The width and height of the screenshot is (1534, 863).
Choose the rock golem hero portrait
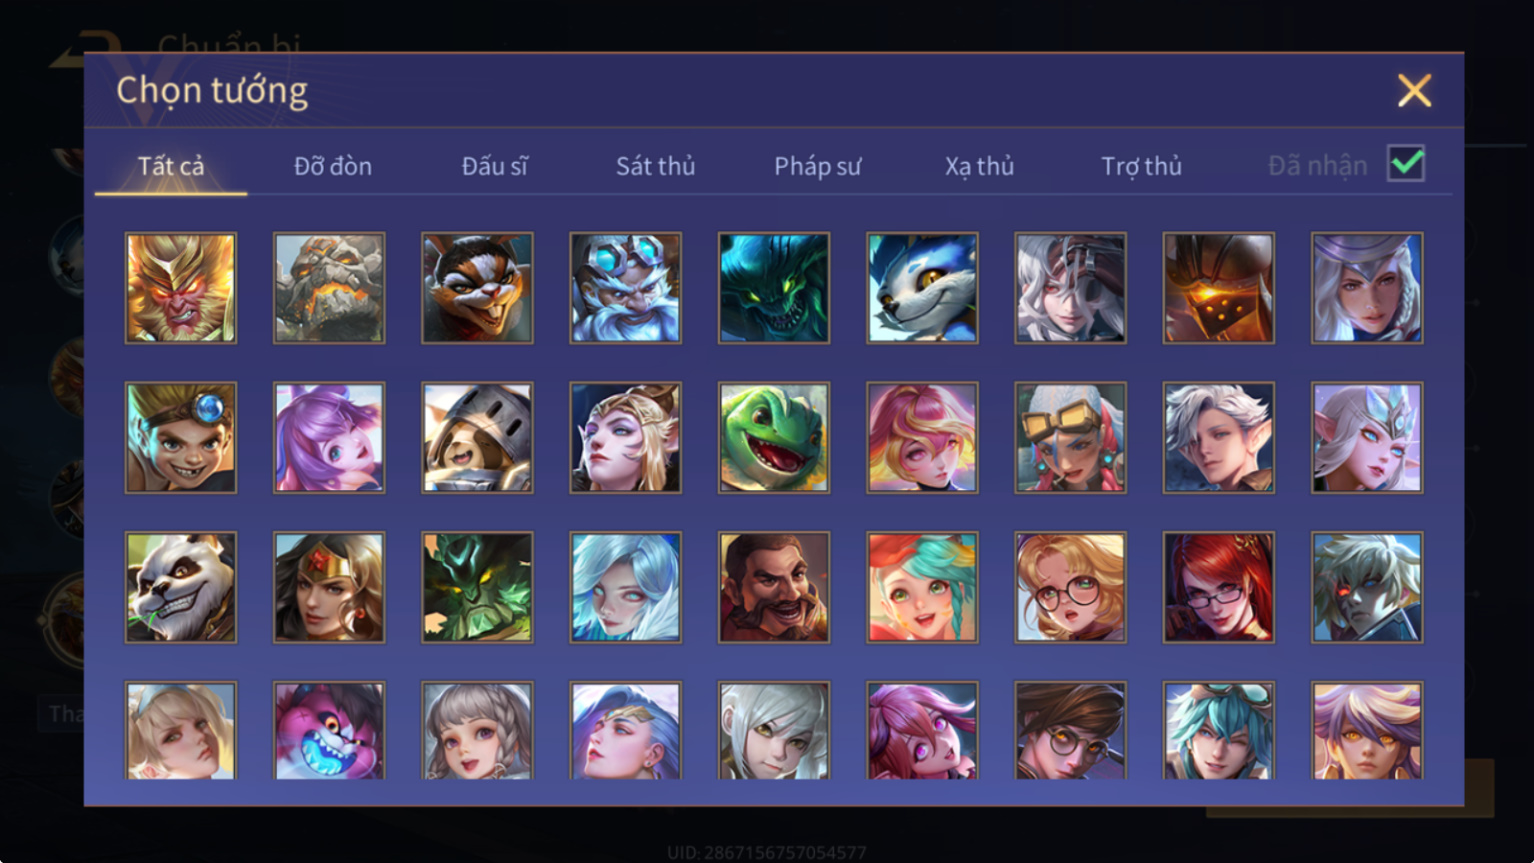(x=329, y=288)
